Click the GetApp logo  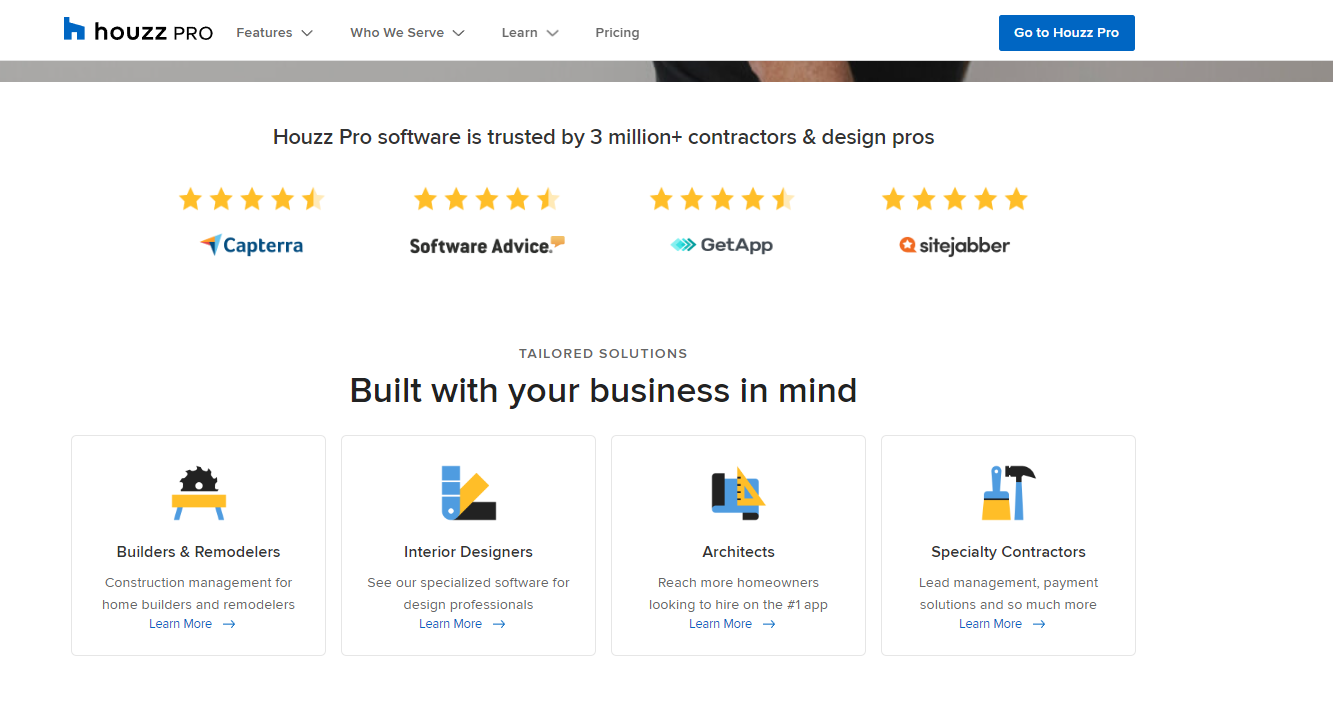click(x=722, y=245)
